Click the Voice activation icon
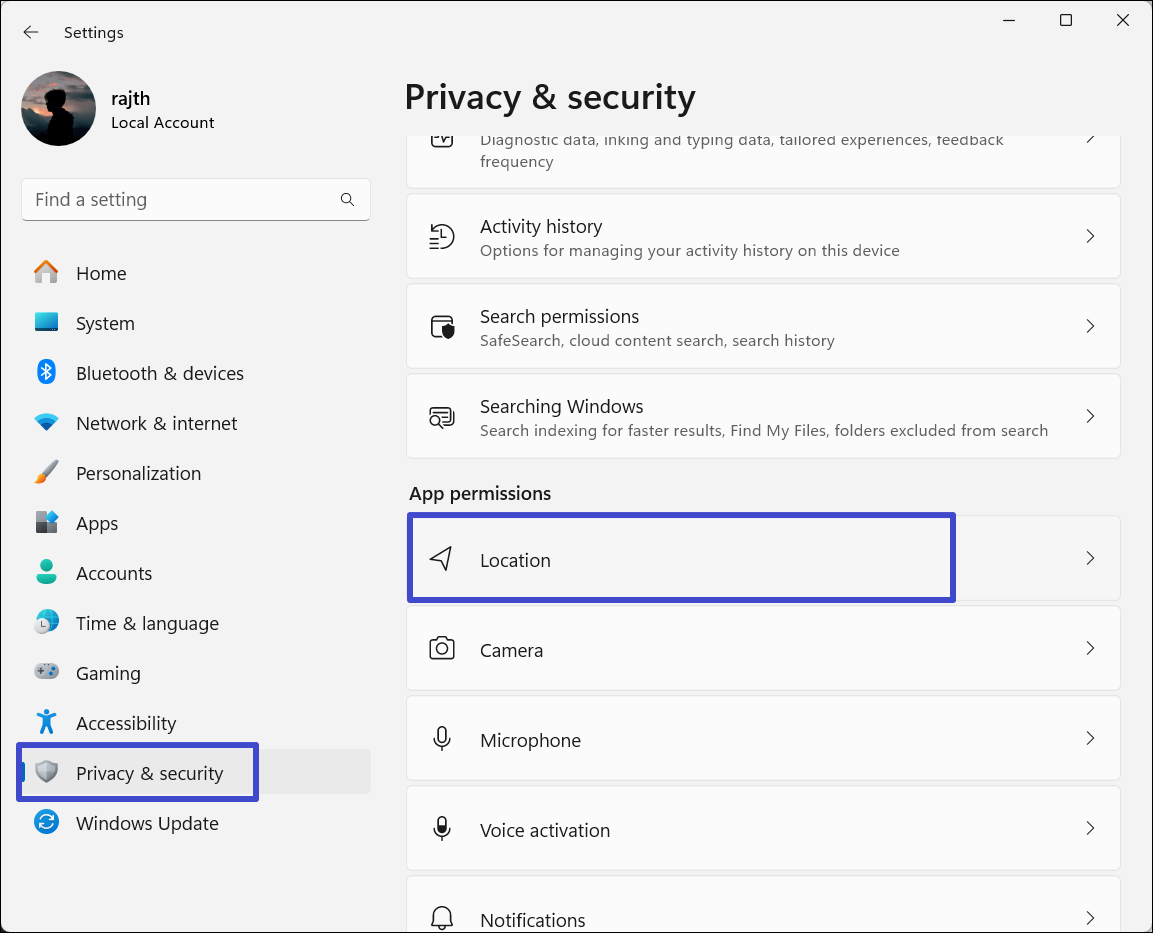Viewport: 1153px width, 933px height. (x=441, y=829)
